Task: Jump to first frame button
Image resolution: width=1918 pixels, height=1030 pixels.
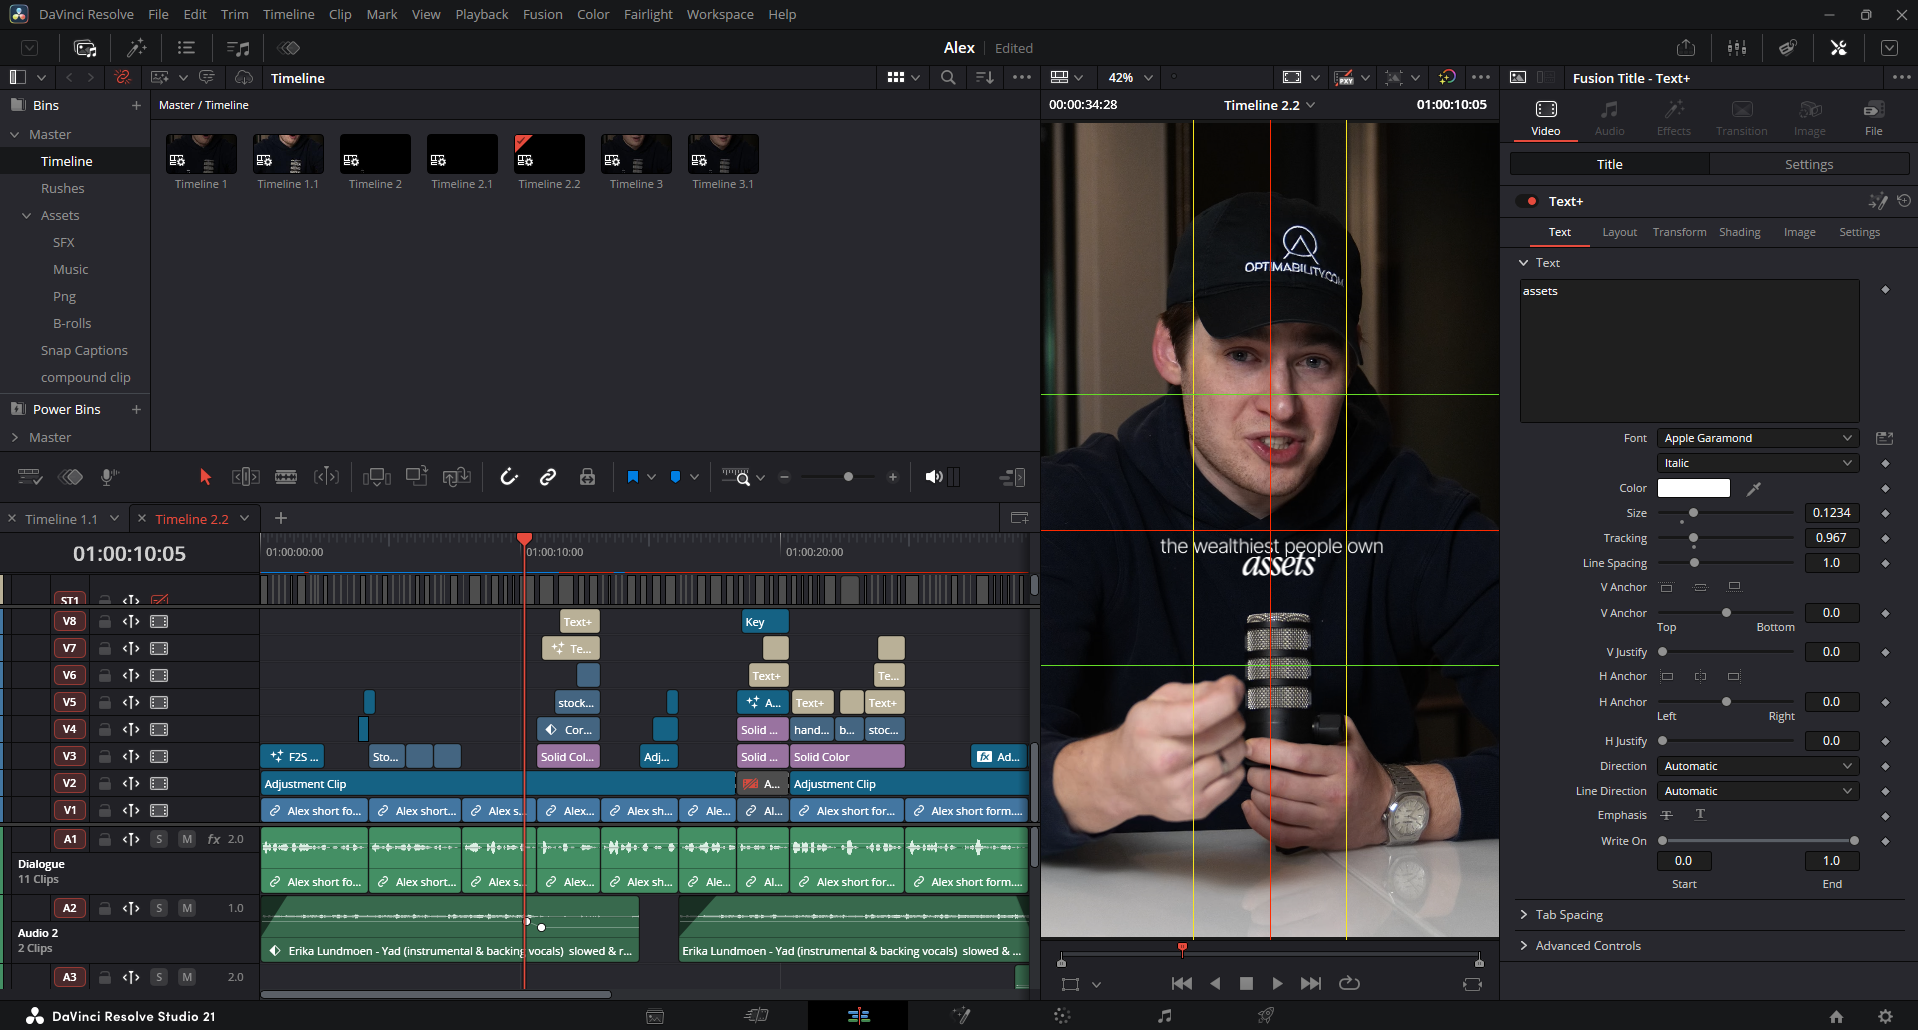Action: [x=1181, y=983]
